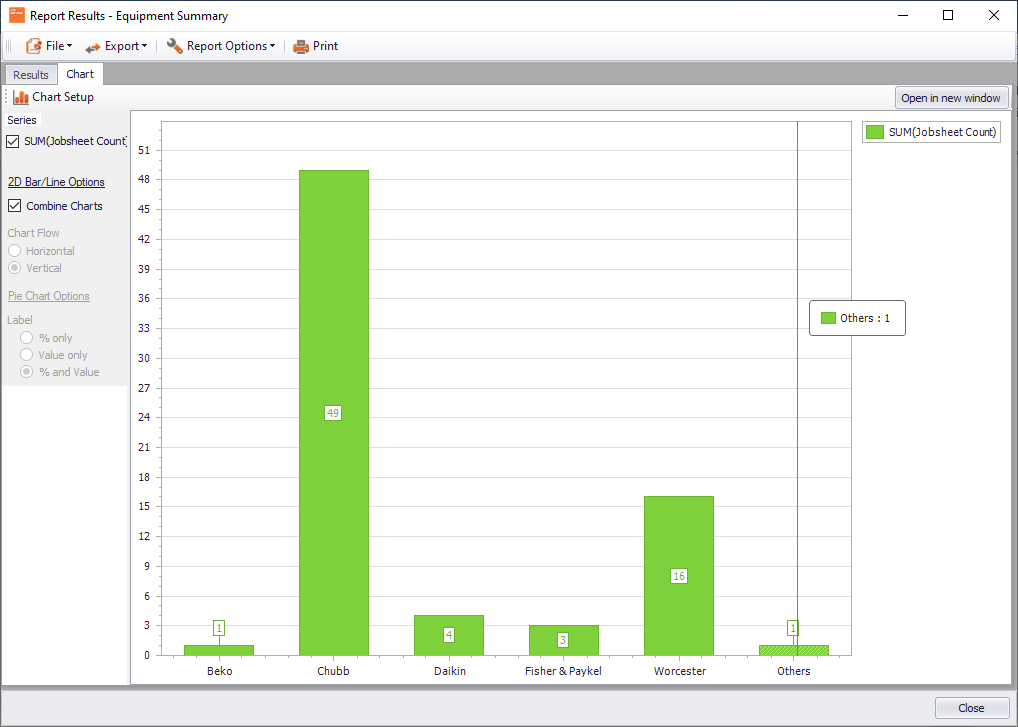Viewport: 1018px width, 727px height.
Task: Click the Worcester axis label
Action: pos(680,671)
